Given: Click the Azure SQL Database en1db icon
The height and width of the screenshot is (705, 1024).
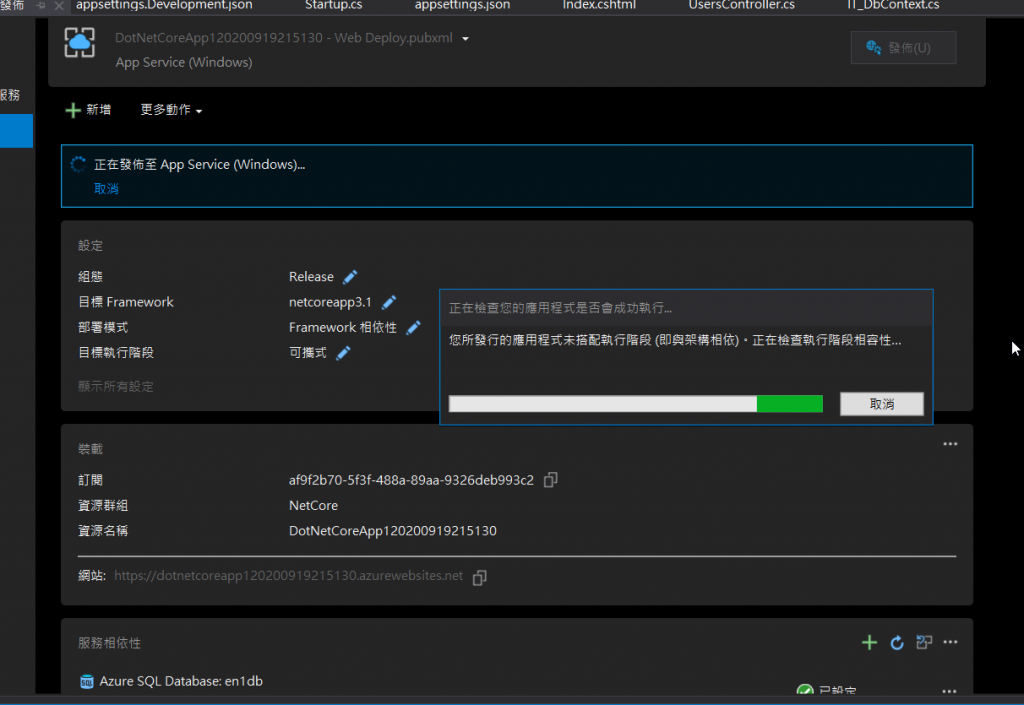Looking at the screenshot, I should (86, 682).
